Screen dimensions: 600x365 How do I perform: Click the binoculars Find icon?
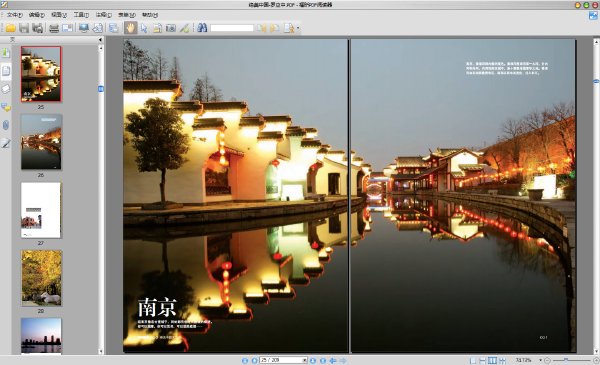[202, 28]
